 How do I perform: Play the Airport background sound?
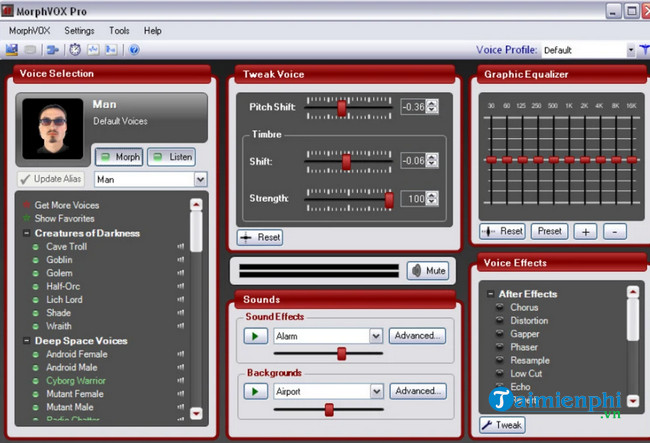click(x=255, y=391)
